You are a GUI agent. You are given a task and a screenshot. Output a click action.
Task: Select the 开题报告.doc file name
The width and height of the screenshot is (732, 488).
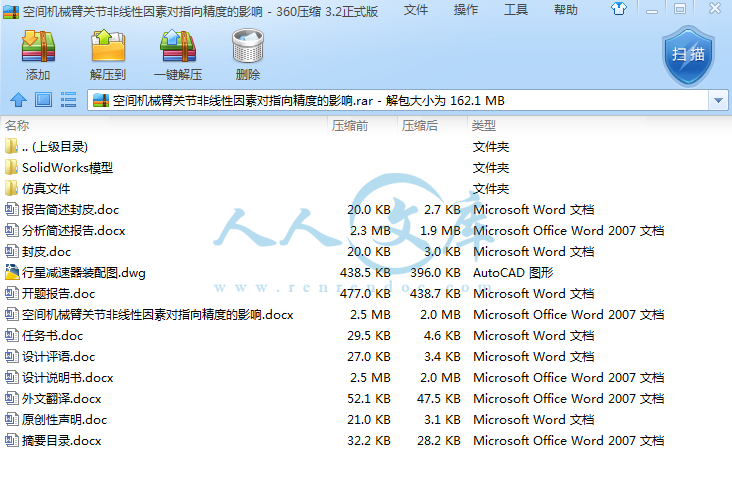(58, 294)
